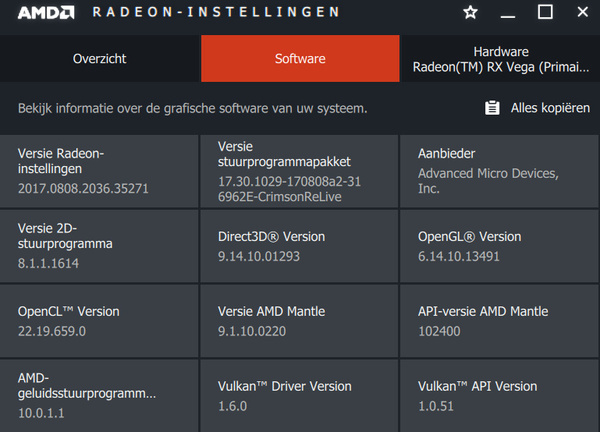Minimize the Radeon settings window
The image size is (600, 432).
(508, 16)
